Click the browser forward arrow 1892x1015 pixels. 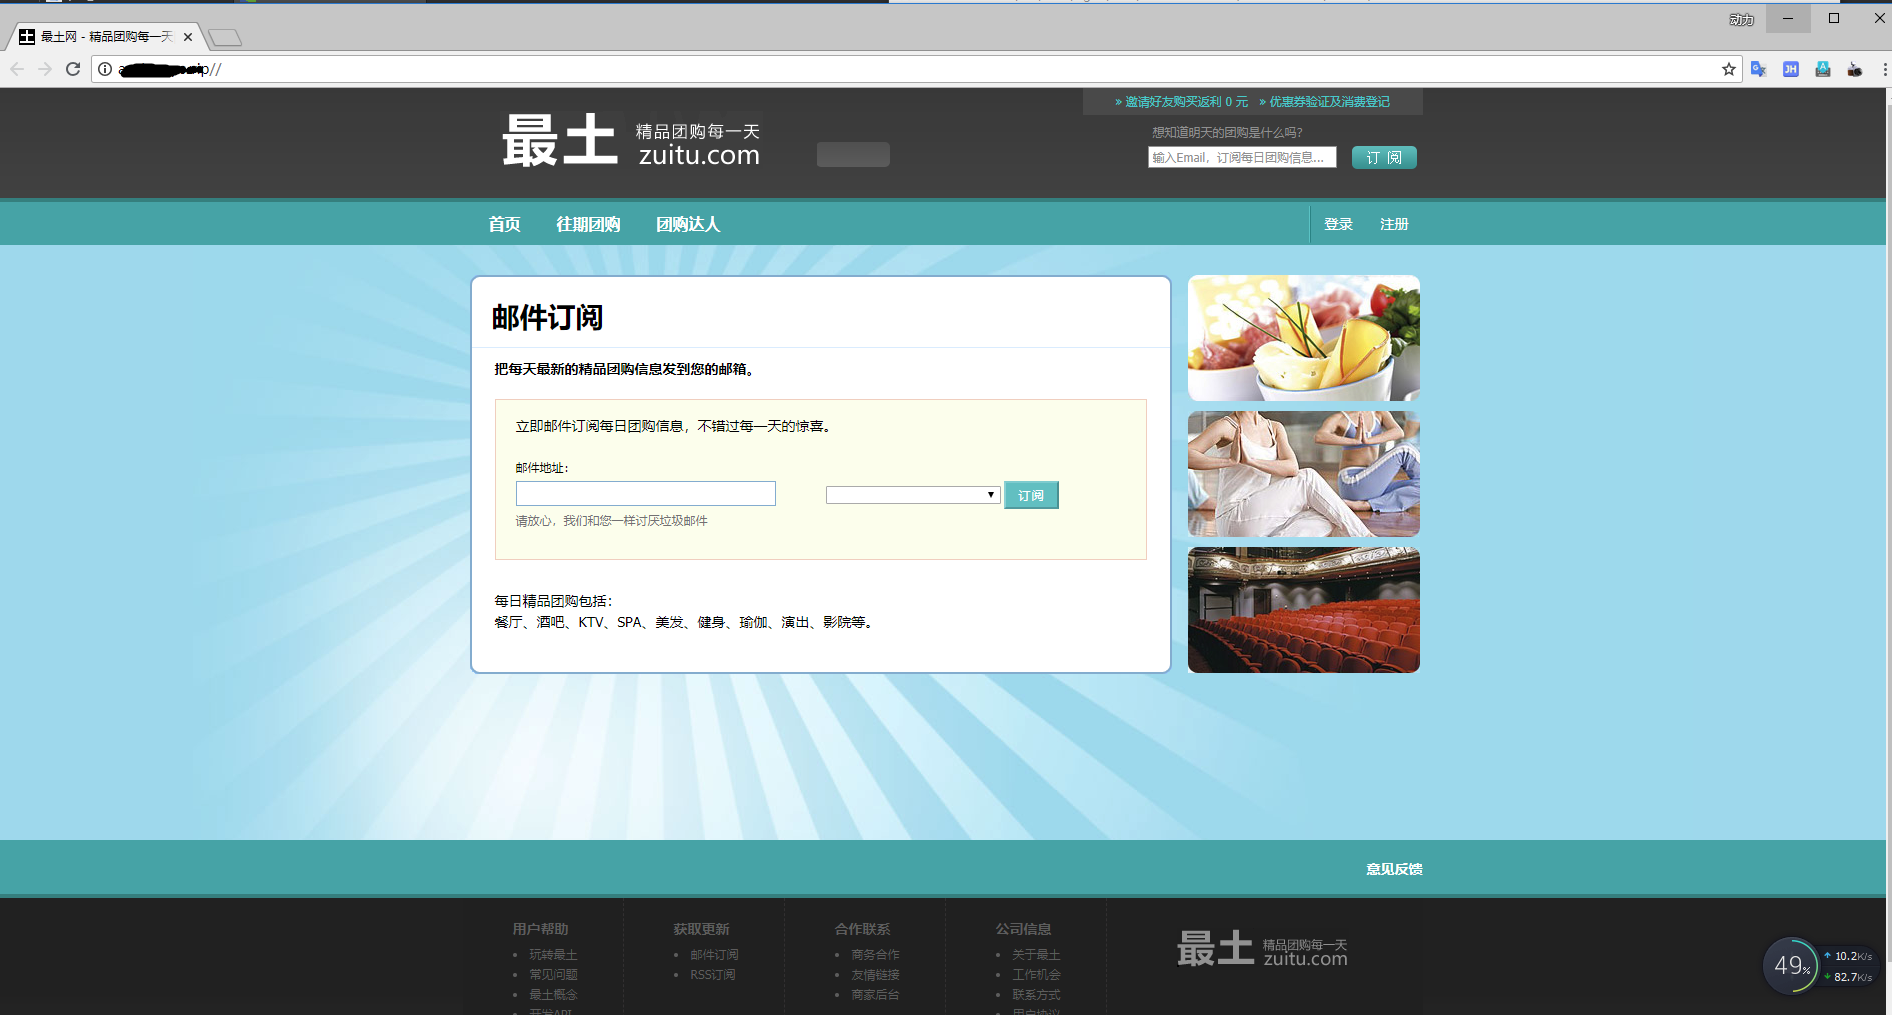pyautogui.click(x=44, y=69)
